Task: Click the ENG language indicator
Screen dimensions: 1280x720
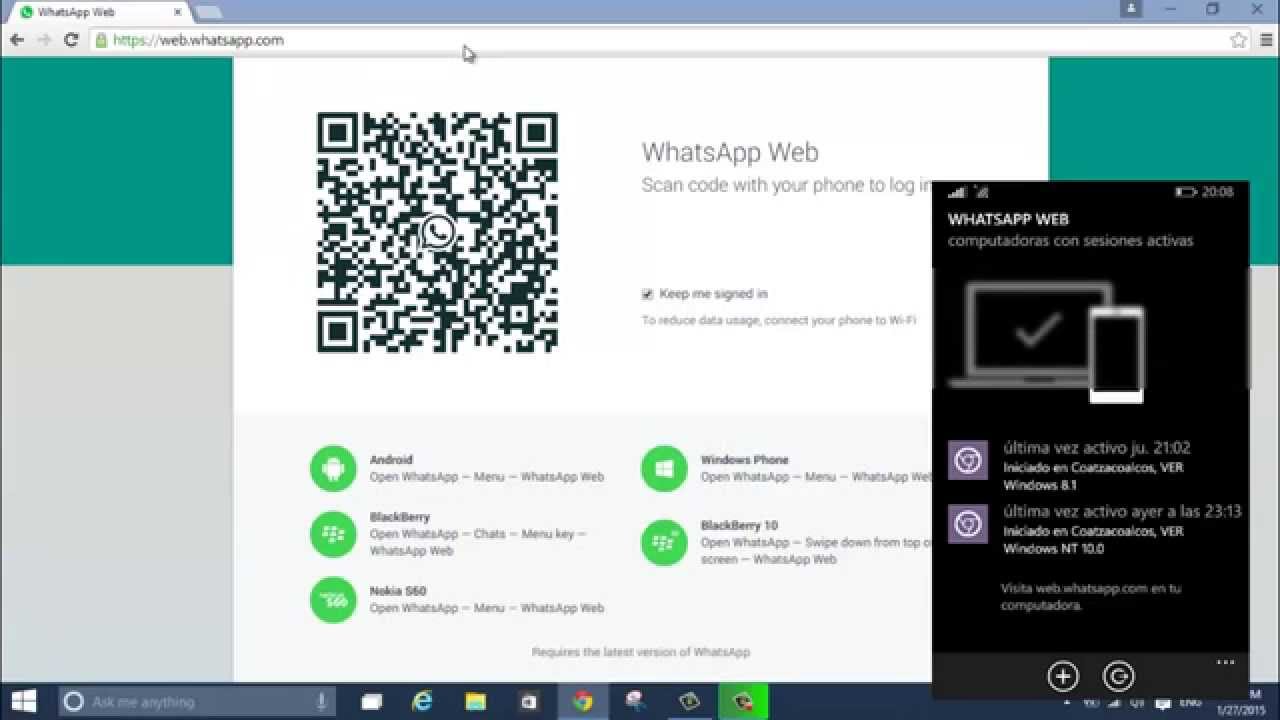Action: (1190, 702)
